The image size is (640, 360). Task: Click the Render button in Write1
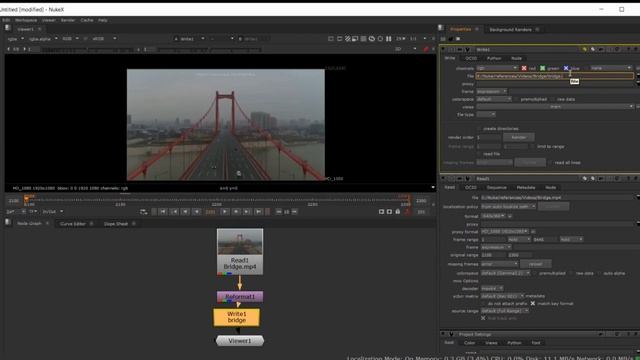click(x=518, y=138)
